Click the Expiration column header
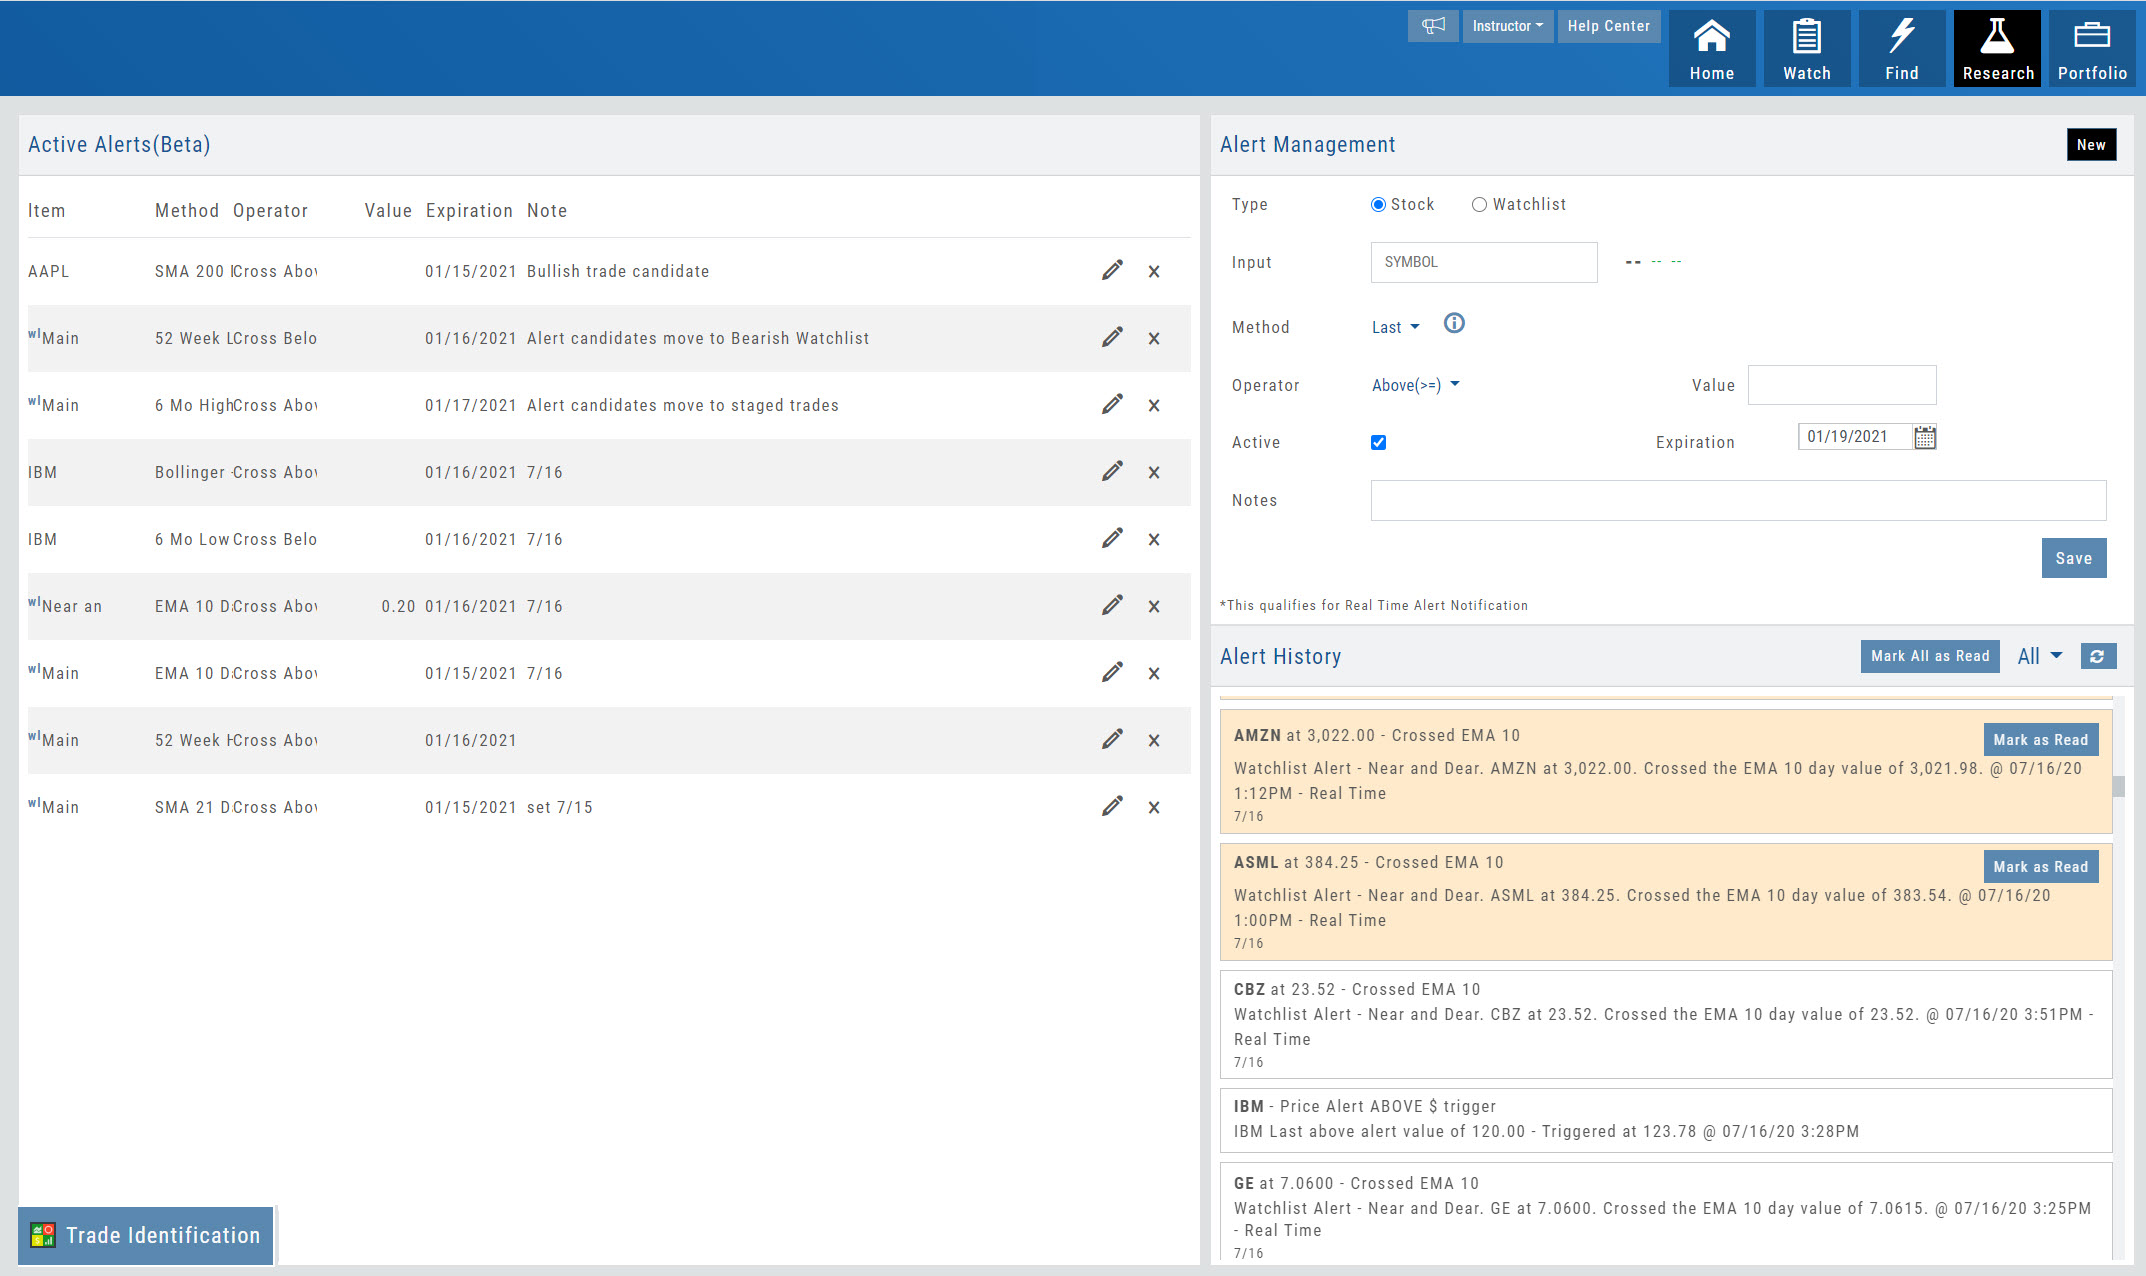This screenshot has width=2146, height=1276. (469, 211)
